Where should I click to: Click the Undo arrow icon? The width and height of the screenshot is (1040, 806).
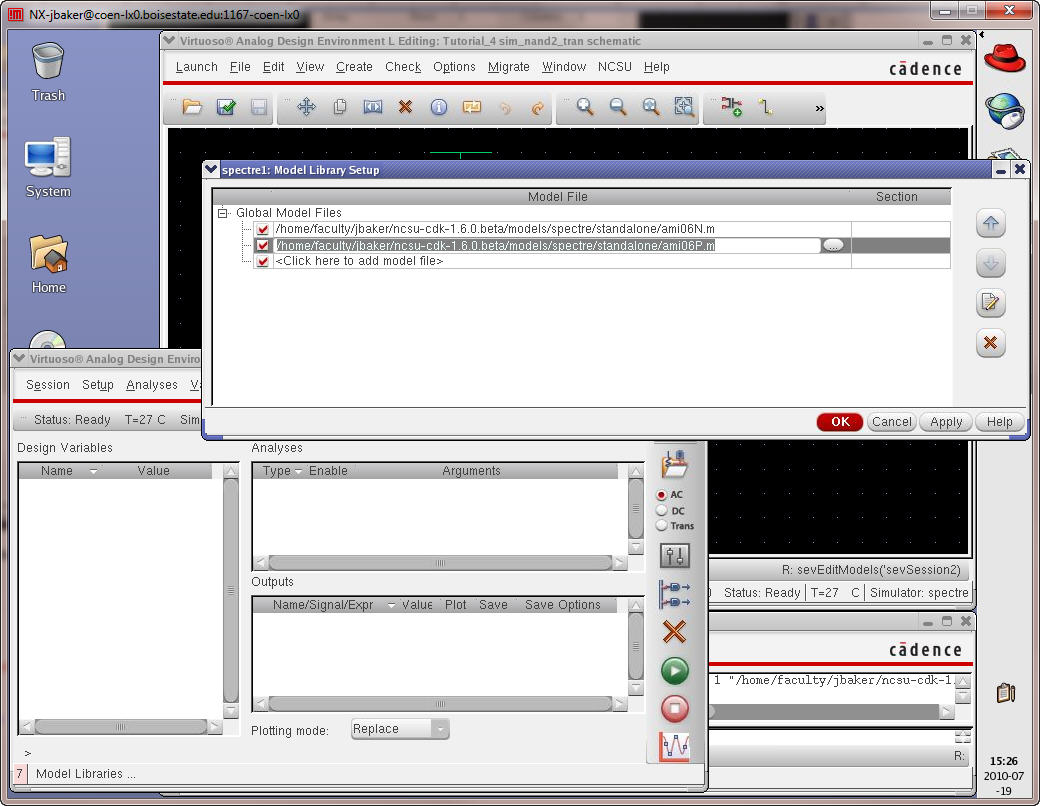505,107
